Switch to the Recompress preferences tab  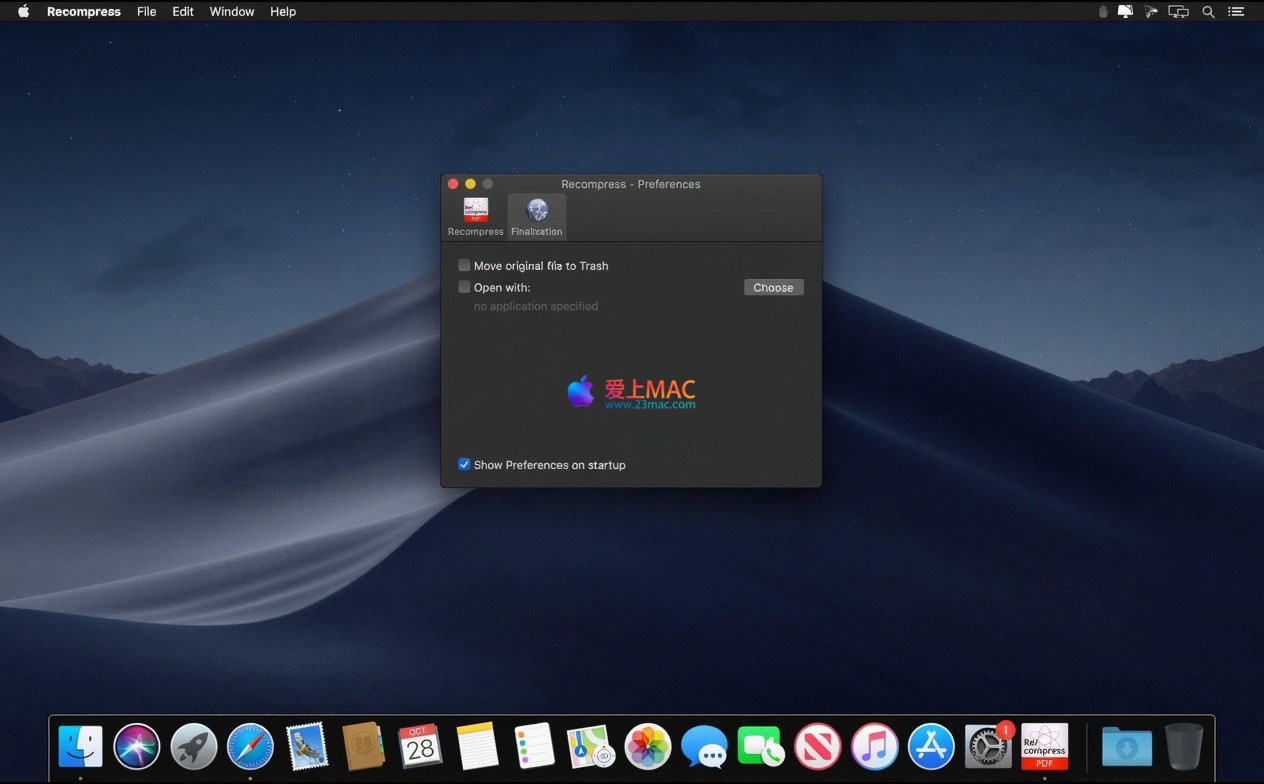click(475, 216)
